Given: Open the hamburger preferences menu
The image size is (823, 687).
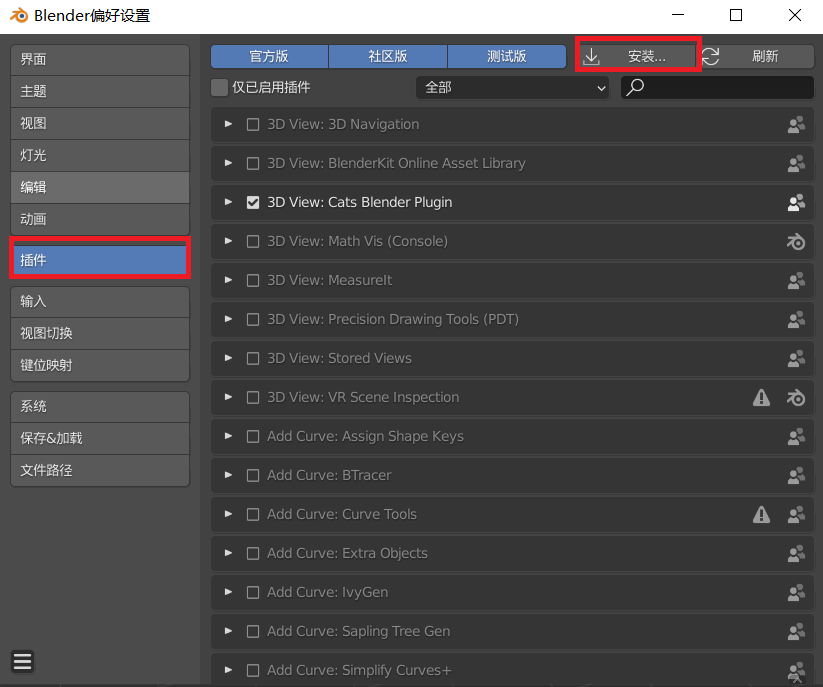Looking at the screenshot, I should tap(23, 661).
